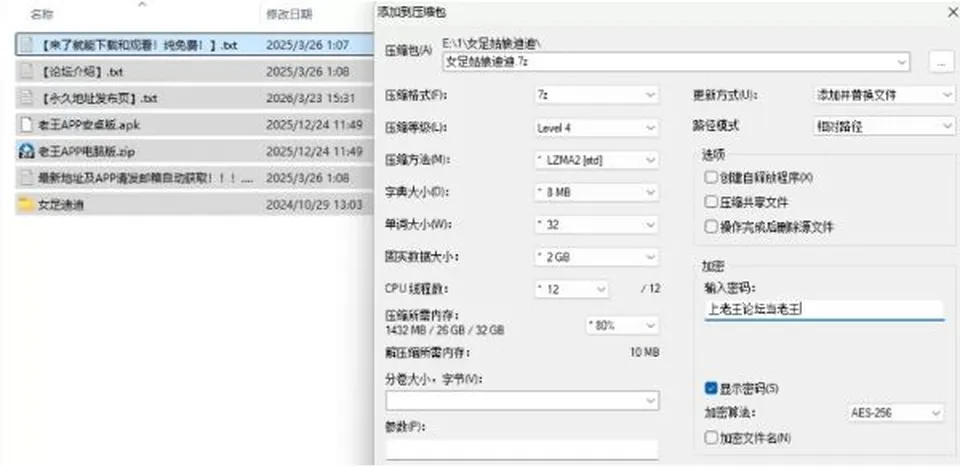Sort files by 名称 column header
The width and height of the screenshot is (960, 467).
pyautogui.click(x=41, y=13)
